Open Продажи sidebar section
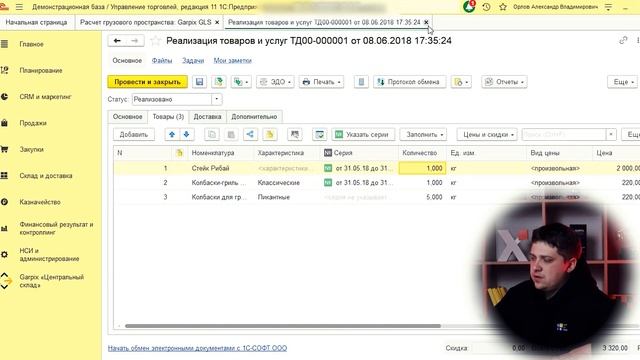640x360 pixels. [x=33, y=123]
